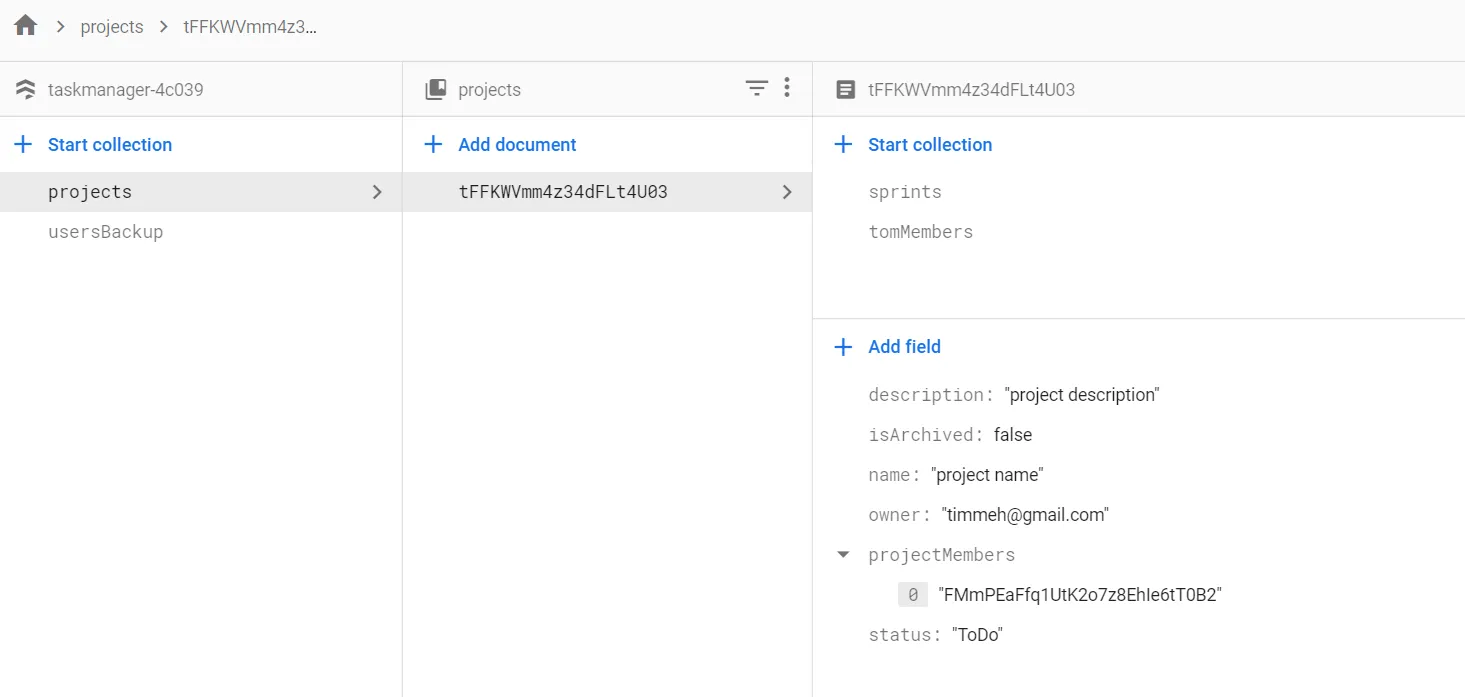Click Start collection in the document panel
Viewport: 1465px width, 697px height.
click(x=930, y=145)
